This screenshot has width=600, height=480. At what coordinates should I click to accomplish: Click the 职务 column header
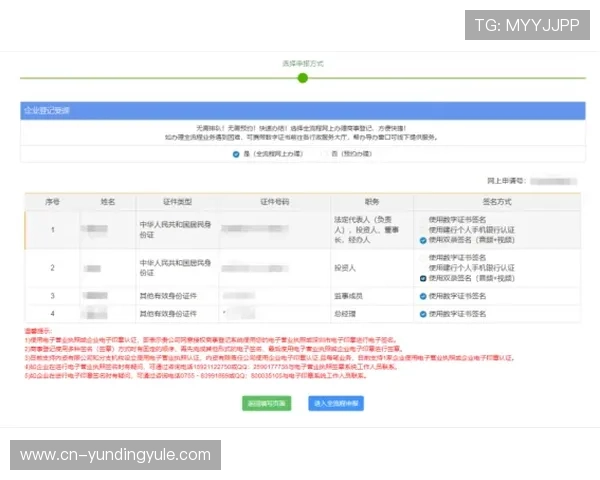(x=372, y=202)
